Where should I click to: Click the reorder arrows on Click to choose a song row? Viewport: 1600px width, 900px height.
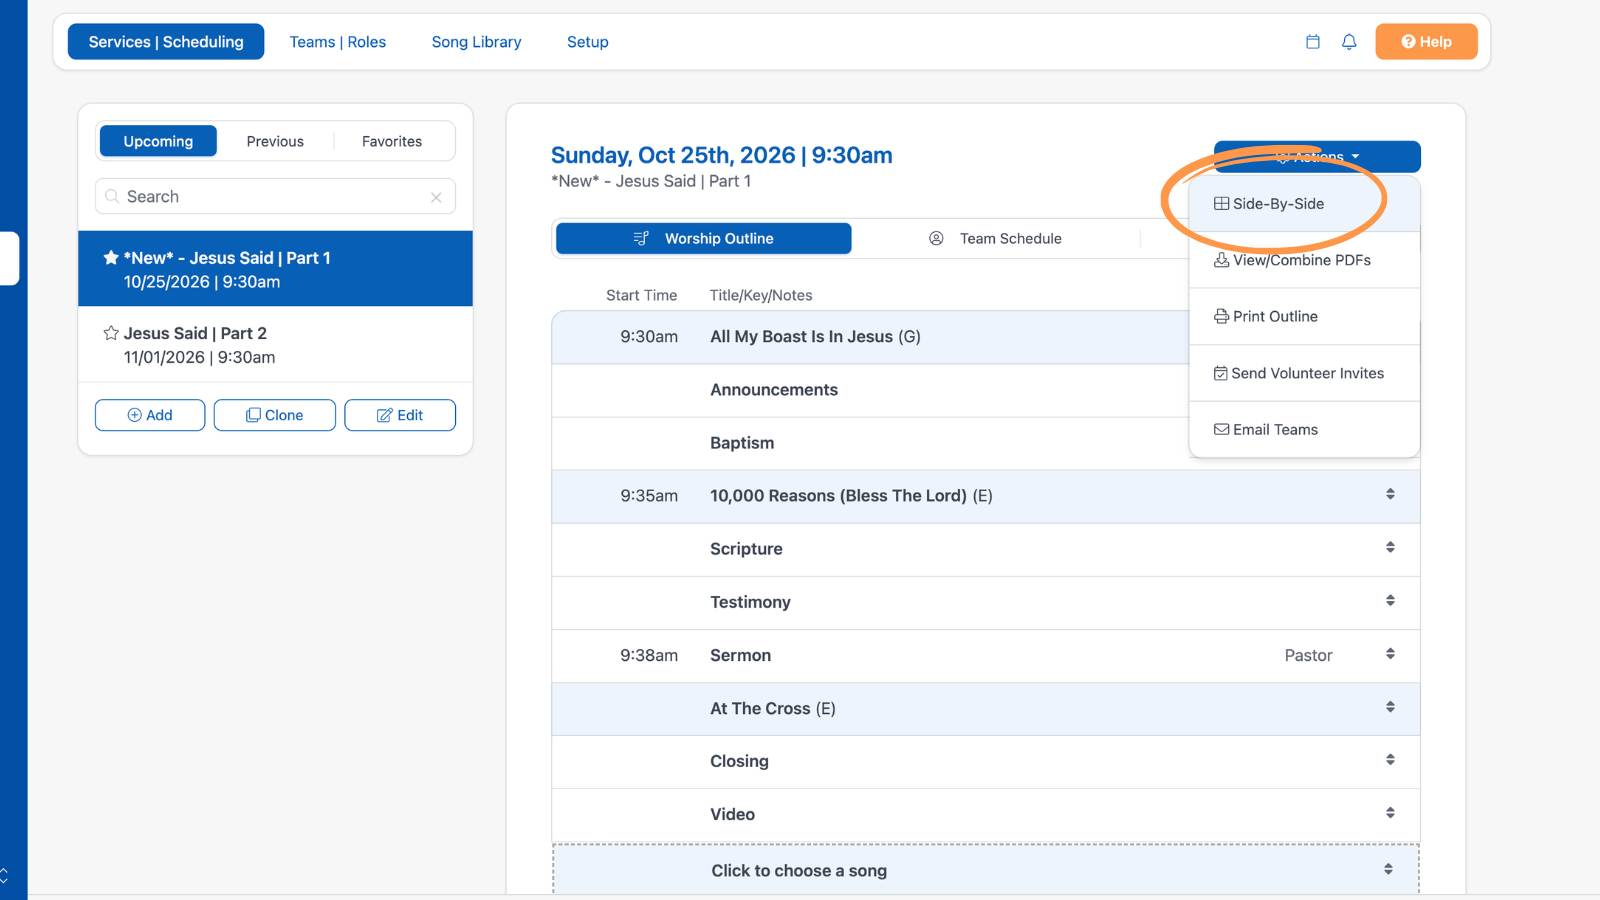[1388, 869]
